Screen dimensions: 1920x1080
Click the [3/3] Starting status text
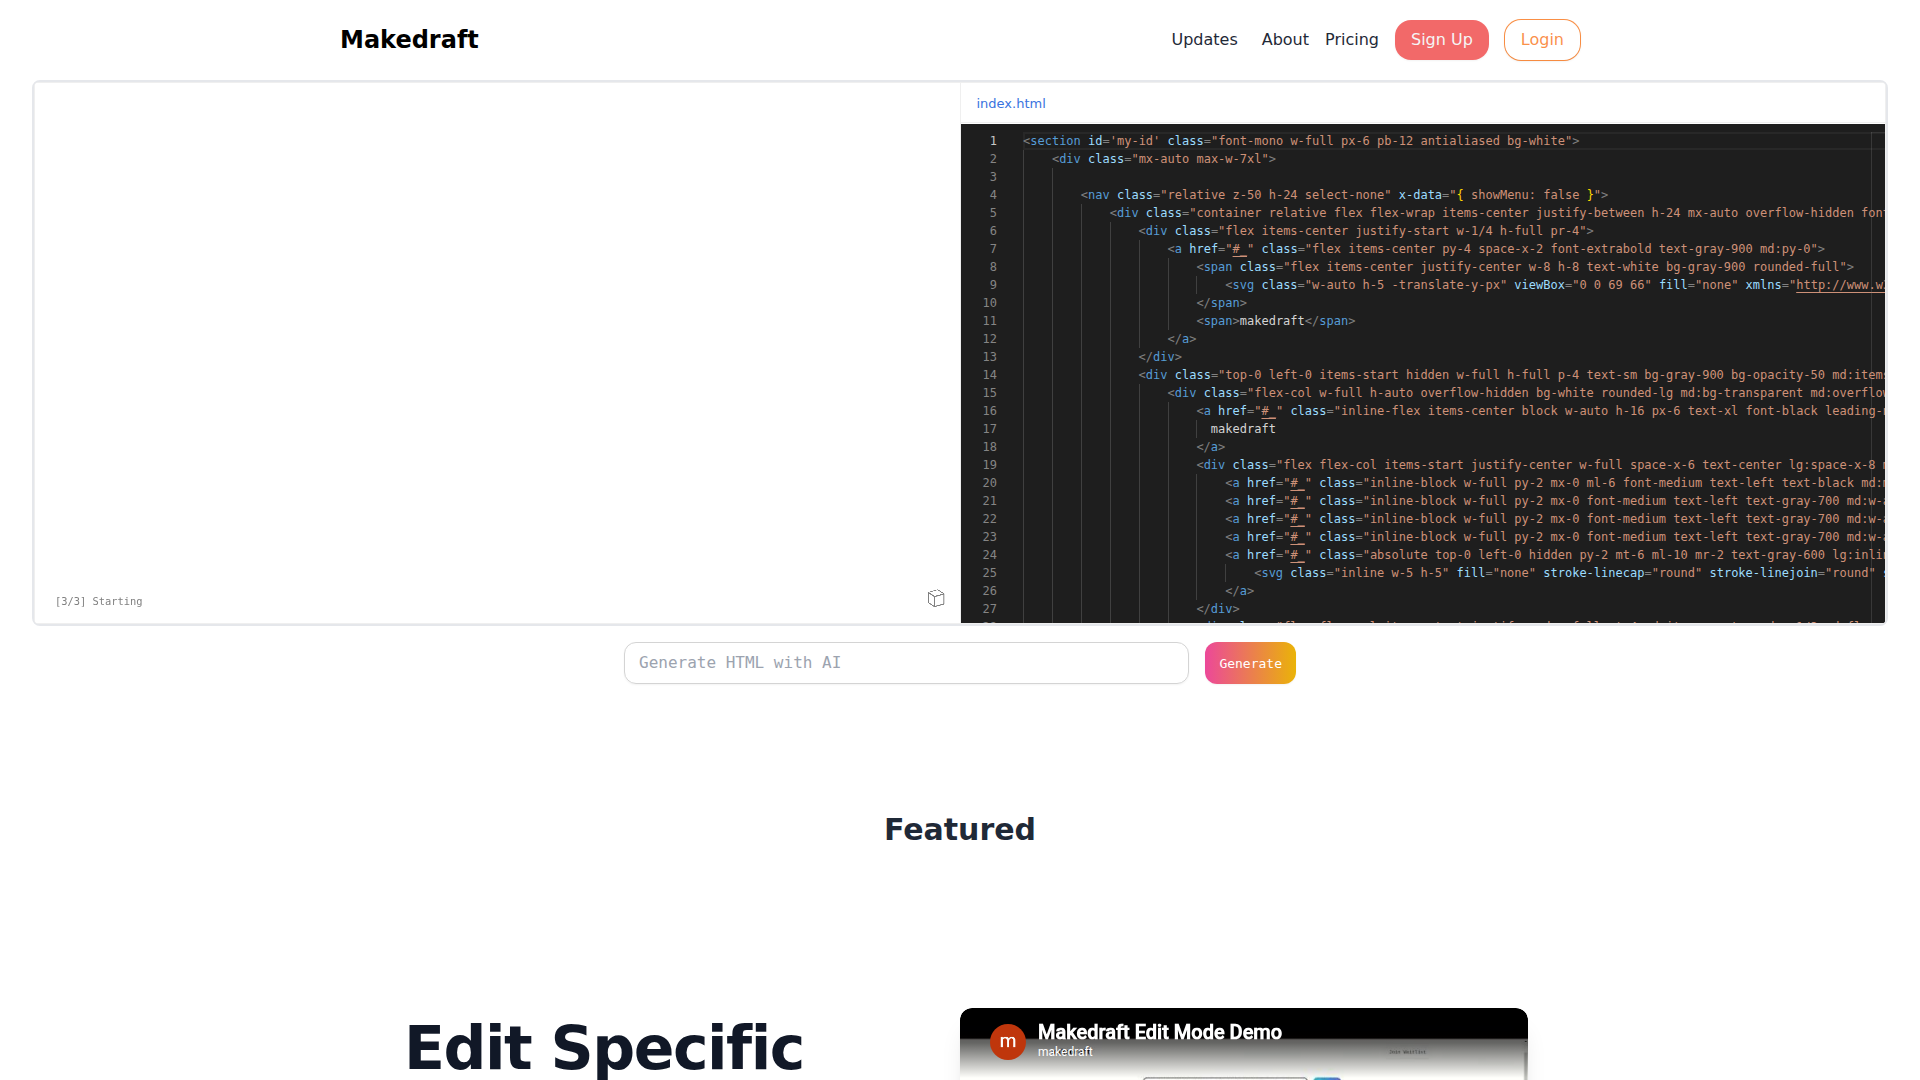point(99,602)
